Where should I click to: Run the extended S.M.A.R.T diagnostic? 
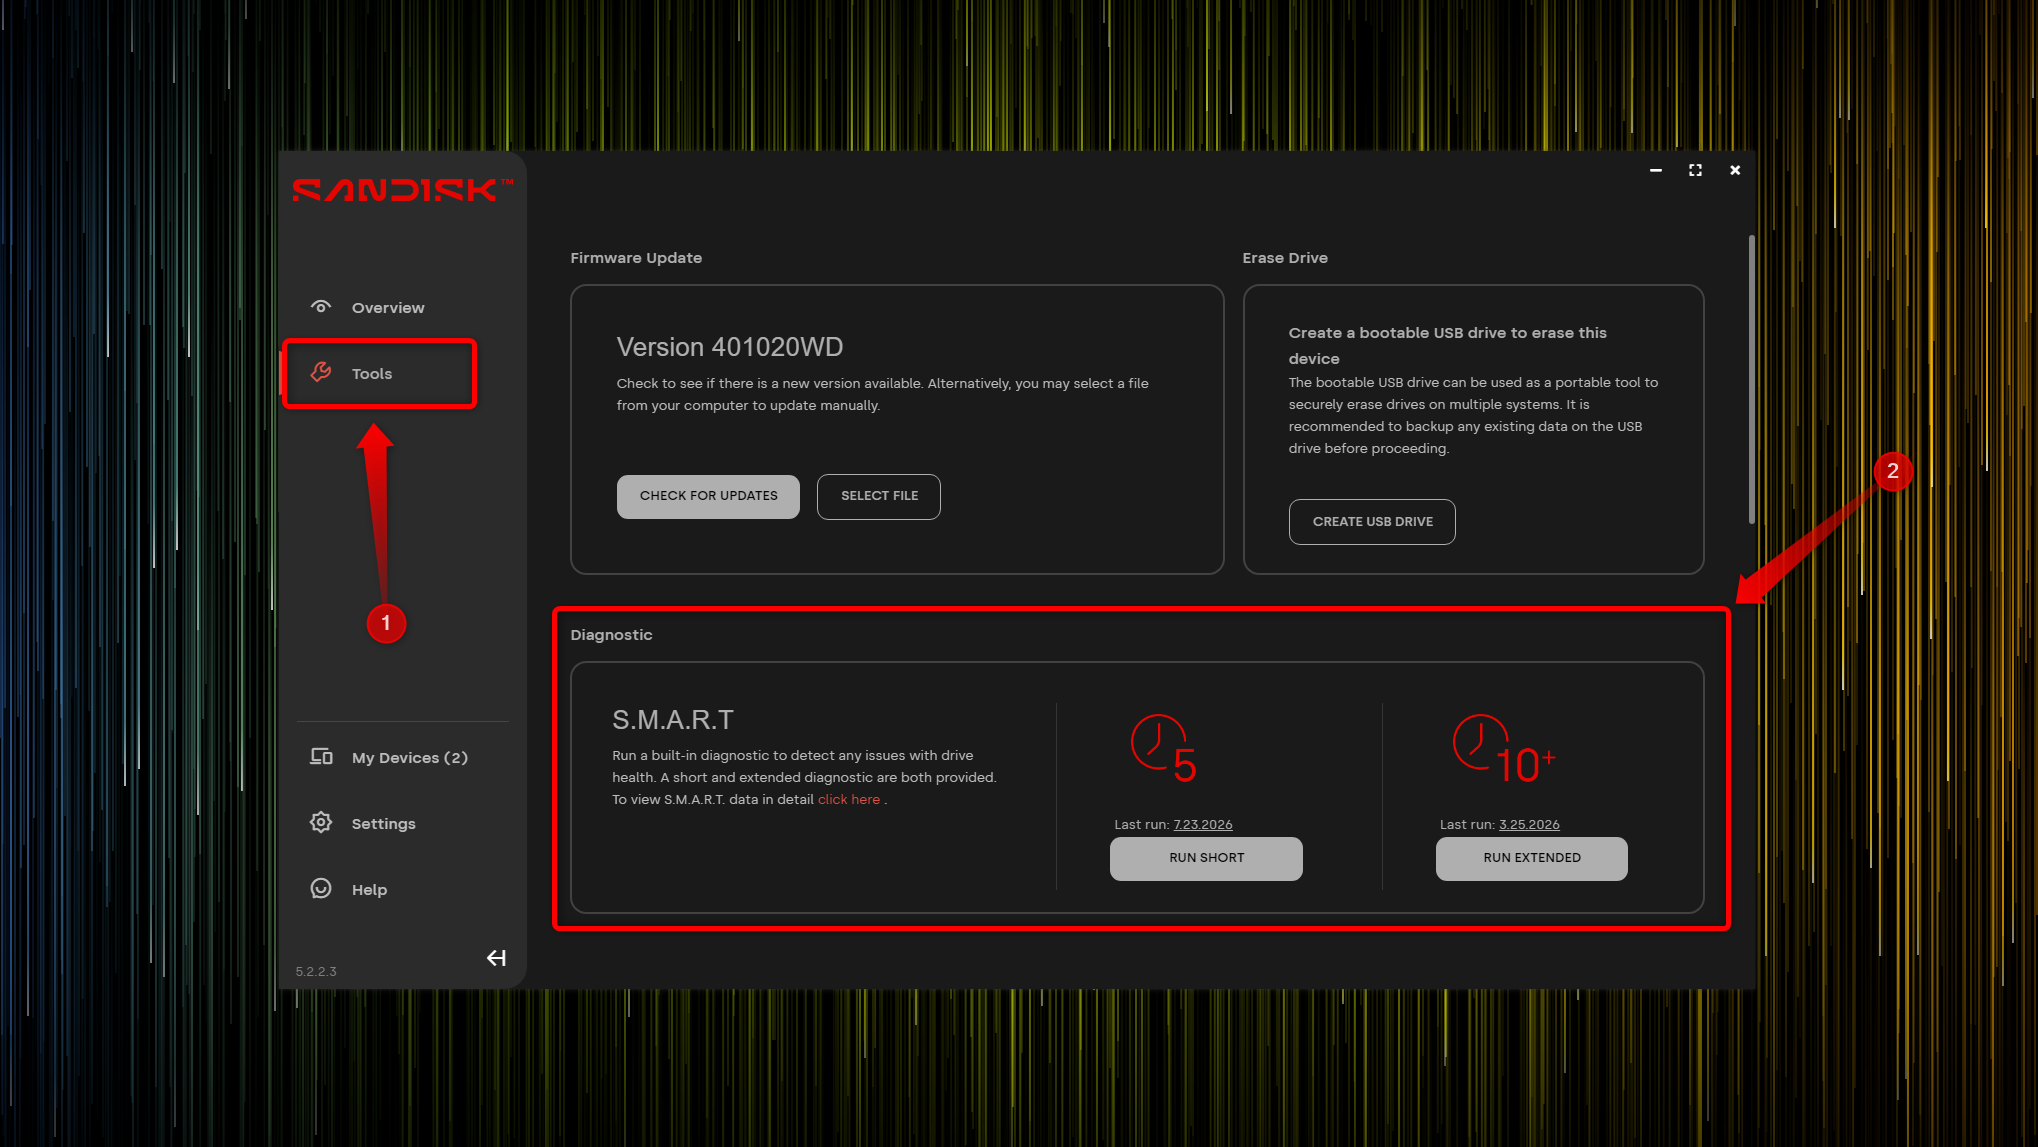coord(1532,859)
